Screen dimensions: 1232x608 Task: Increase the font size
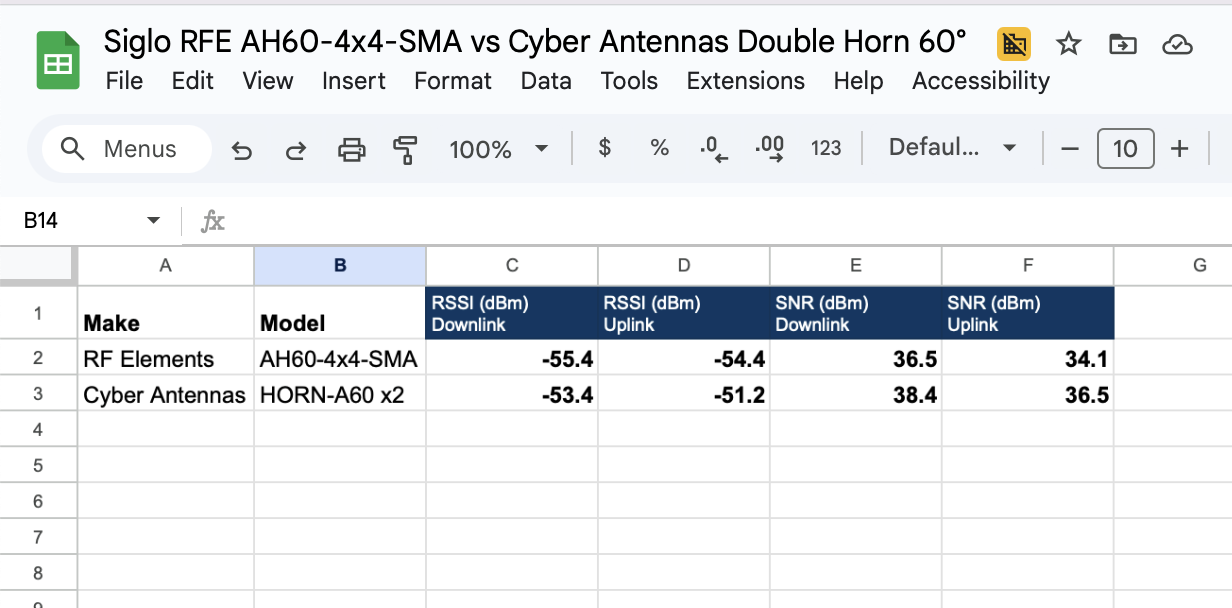pyautogui.click(x=1180, y=149)
